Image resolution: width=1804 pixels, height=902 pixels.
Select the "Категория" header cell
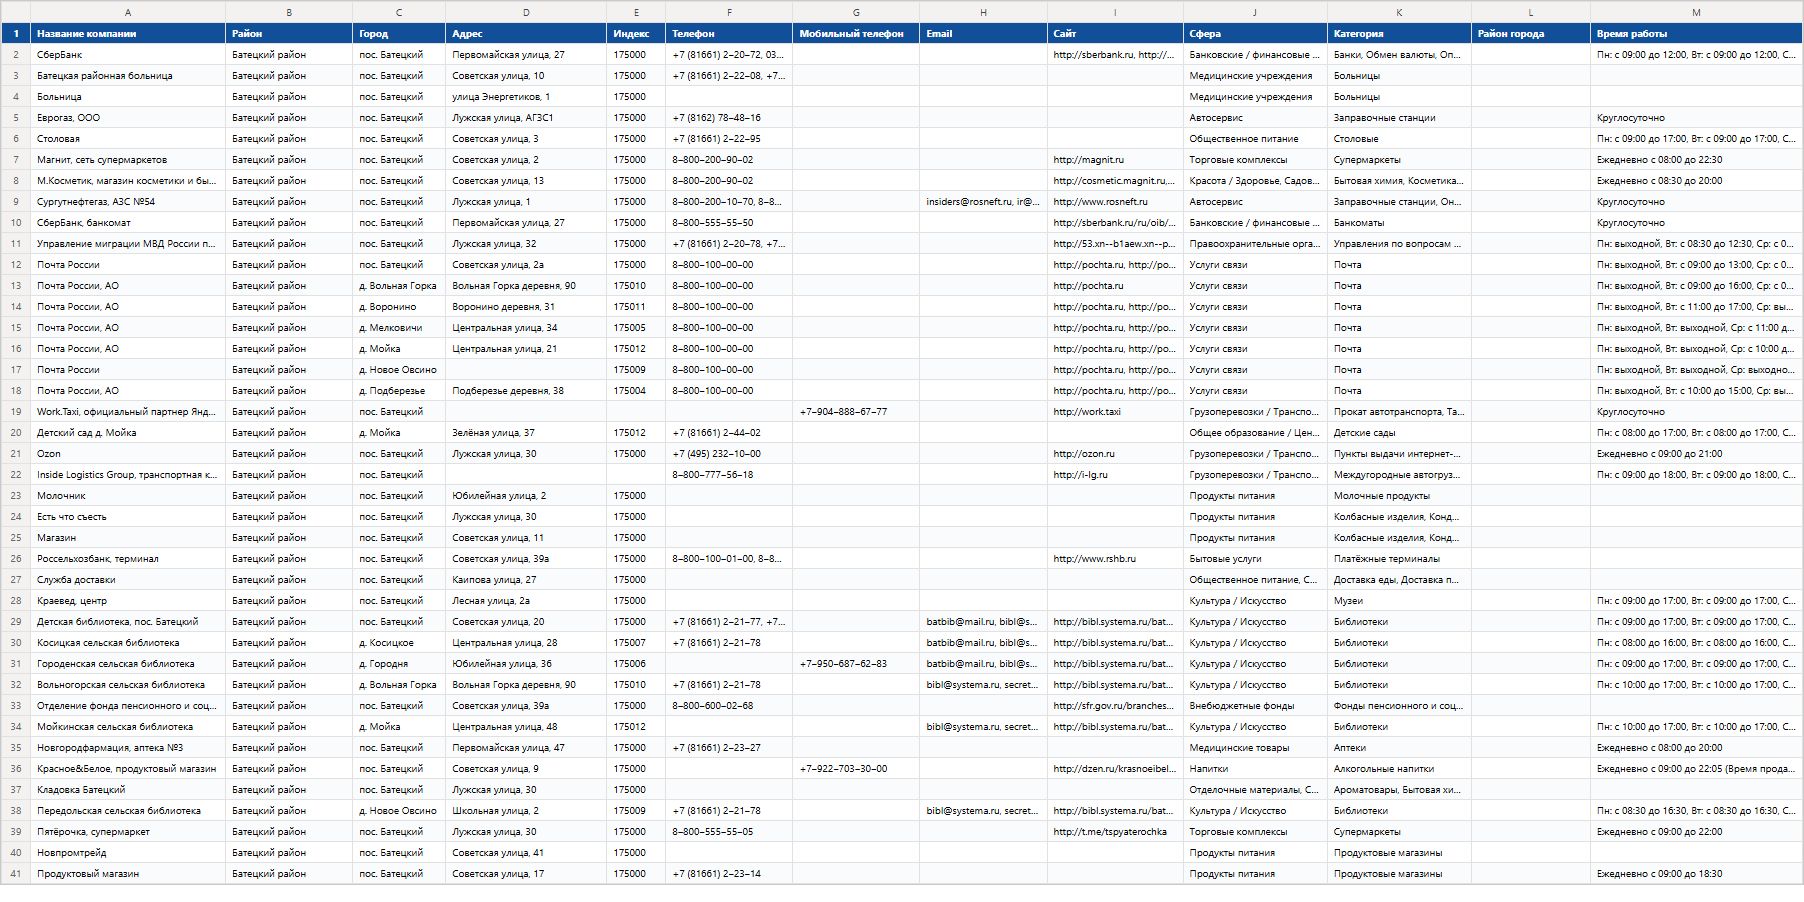[1399, 33]
